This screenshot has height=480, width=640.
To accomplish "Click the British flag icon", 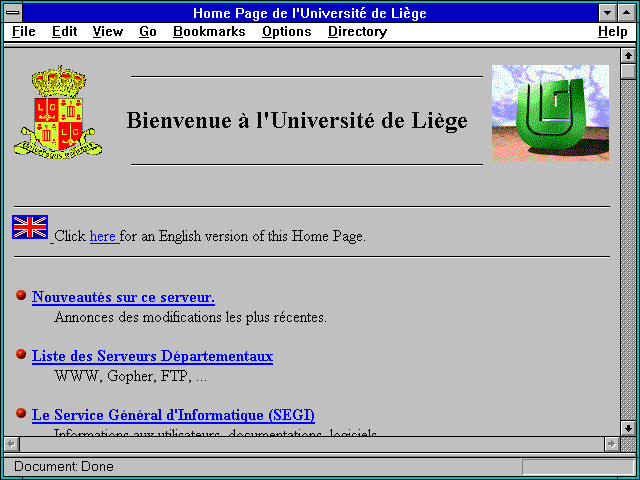I will click(30, 227).
